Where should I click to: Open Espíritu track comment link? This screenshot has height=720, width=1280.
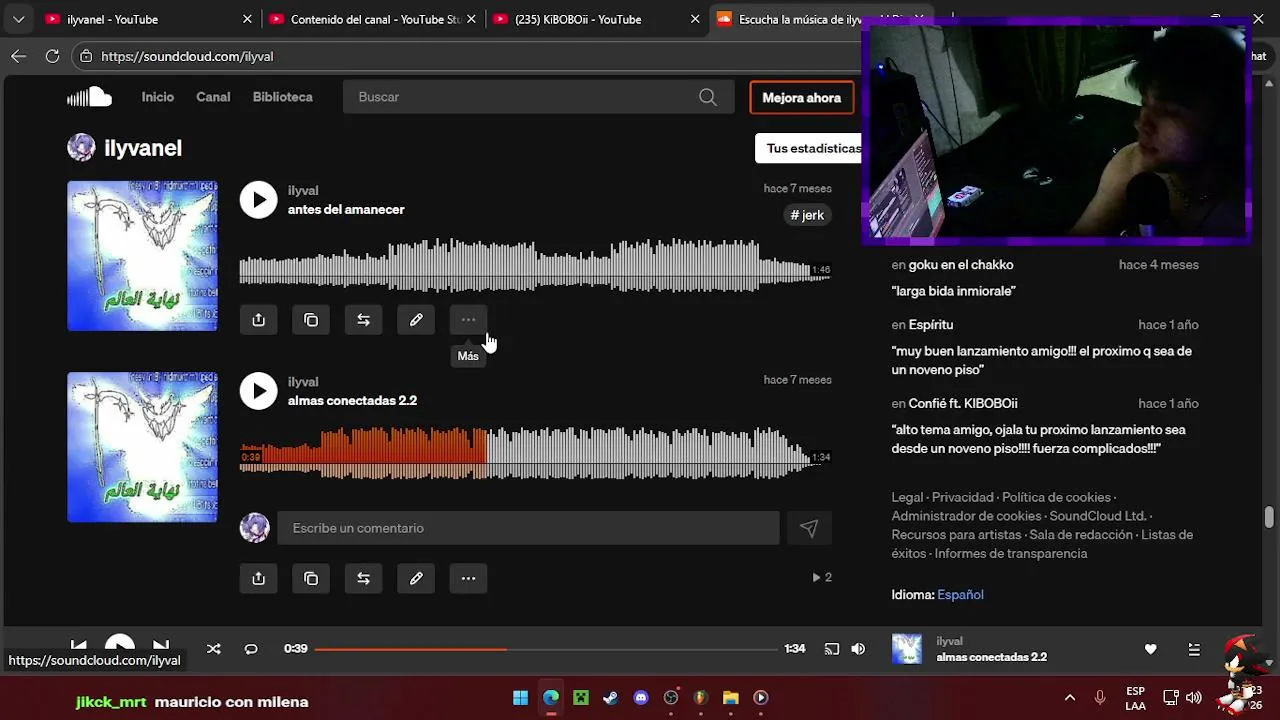click(x=931, y=325)
